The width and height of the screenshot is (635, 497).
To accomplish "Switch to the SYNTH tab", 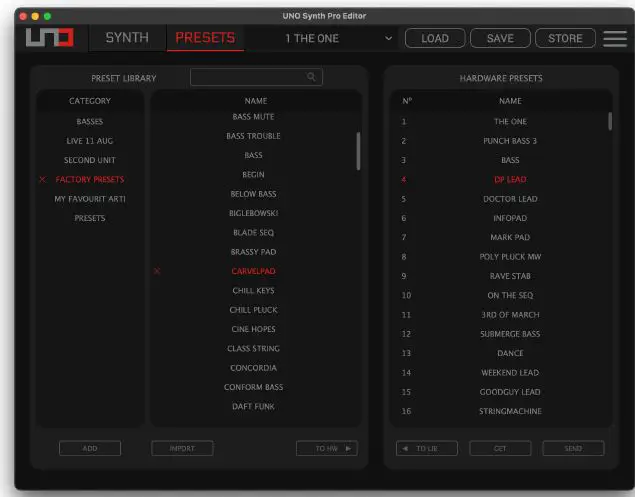I will click(x=127, y=38).
